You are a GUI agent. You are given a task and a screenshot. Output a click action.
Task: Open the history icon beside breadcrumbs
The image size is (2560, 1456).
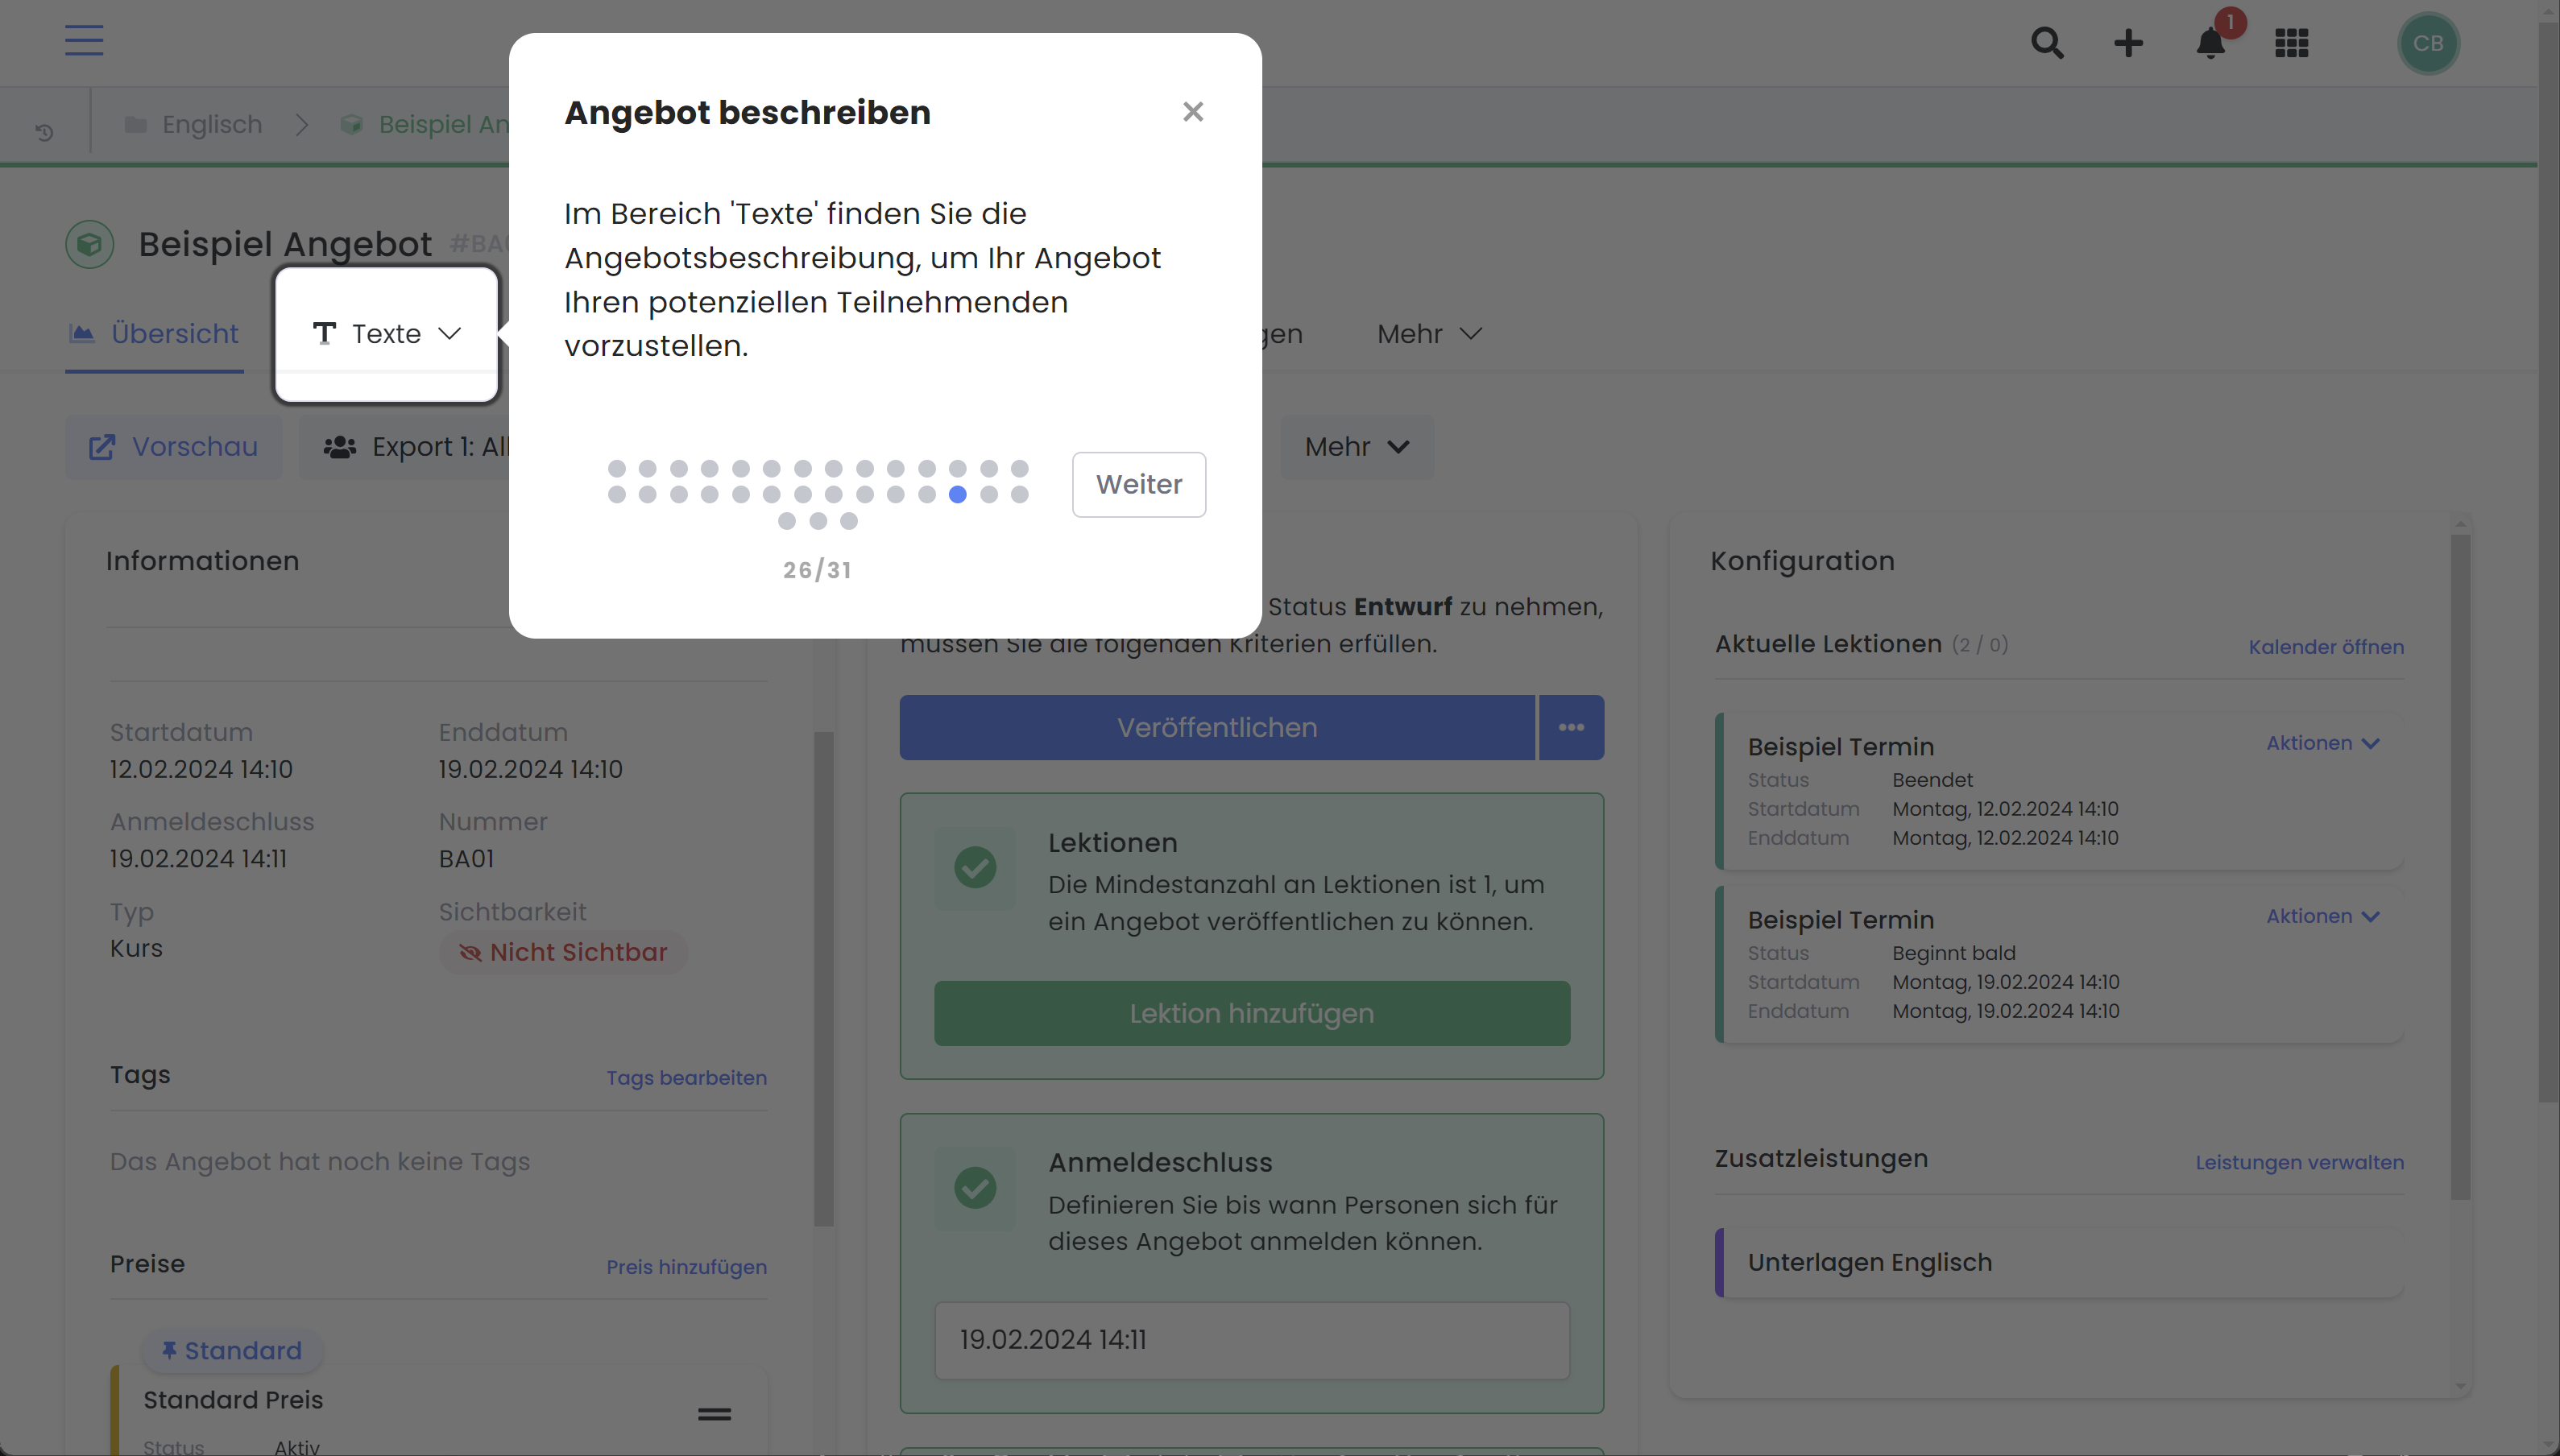(44, 131)
